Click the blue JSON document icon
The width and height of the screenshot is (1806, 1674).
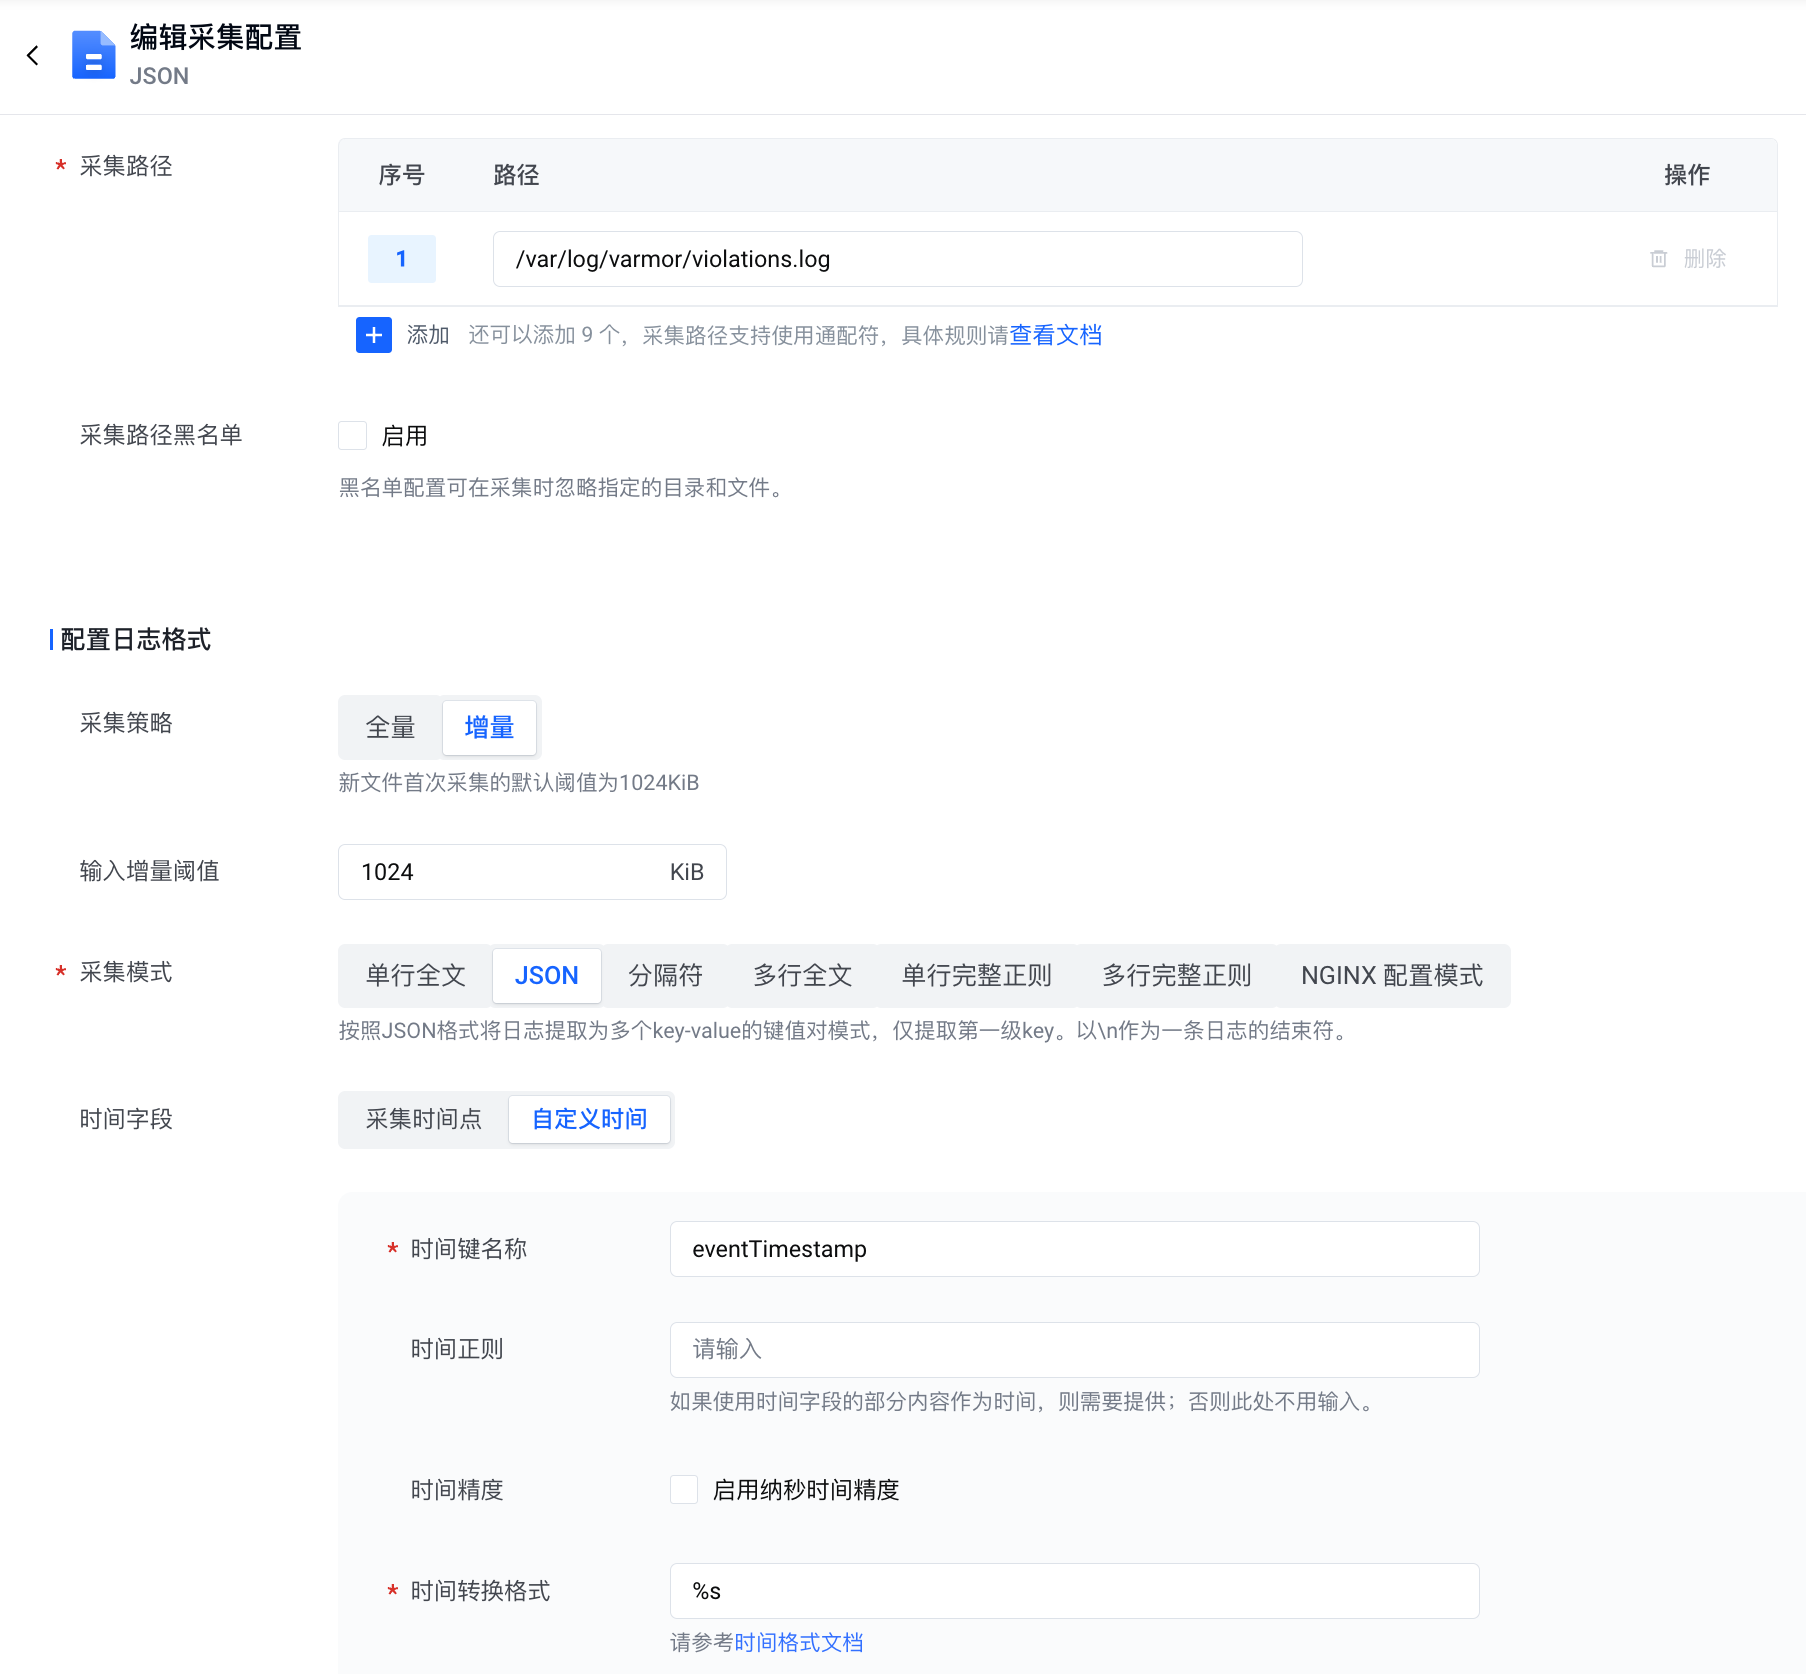[x=94, y=55]
